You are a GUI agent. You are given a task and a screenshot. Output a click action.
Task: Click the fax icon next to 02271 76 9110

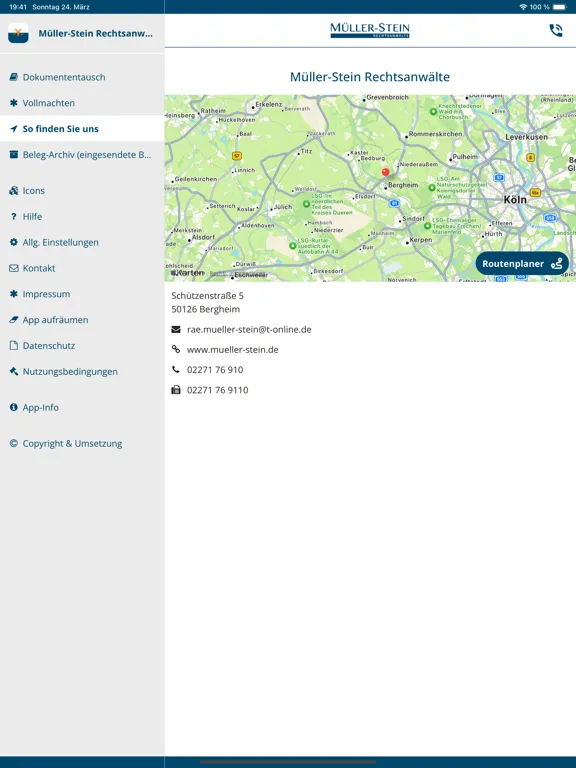pos(176,390)
